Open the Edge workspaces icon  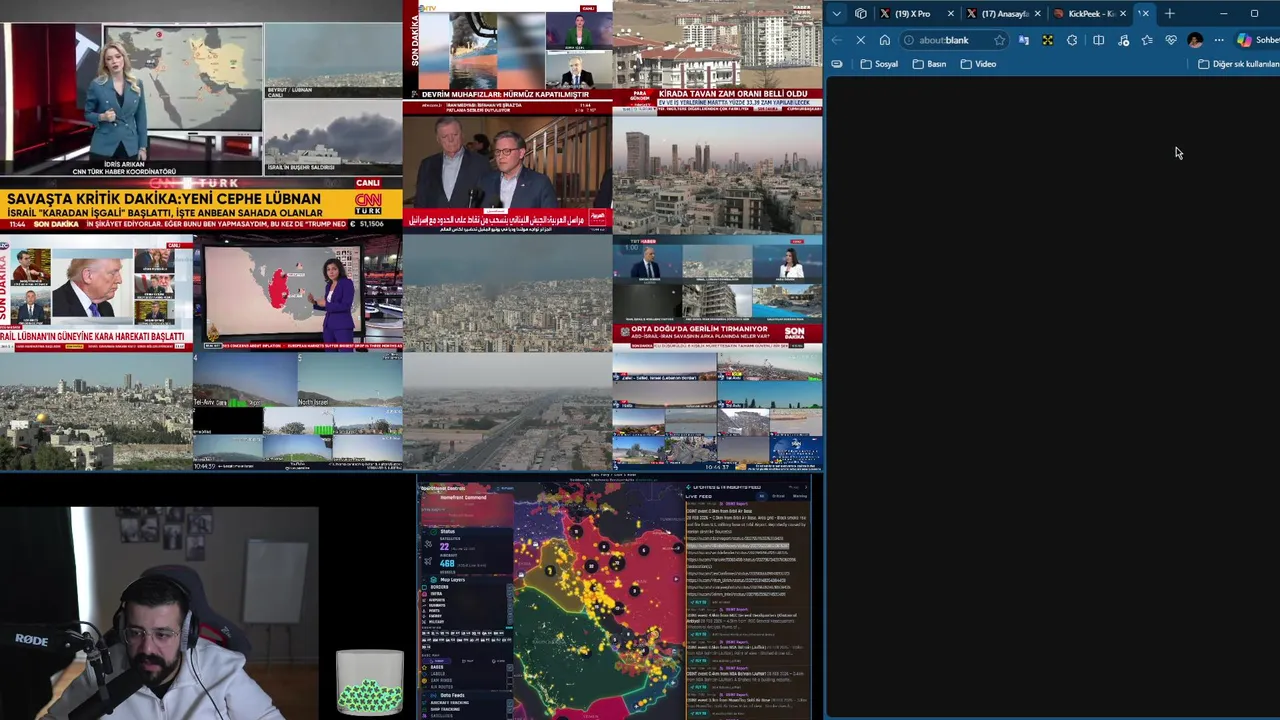861,14
